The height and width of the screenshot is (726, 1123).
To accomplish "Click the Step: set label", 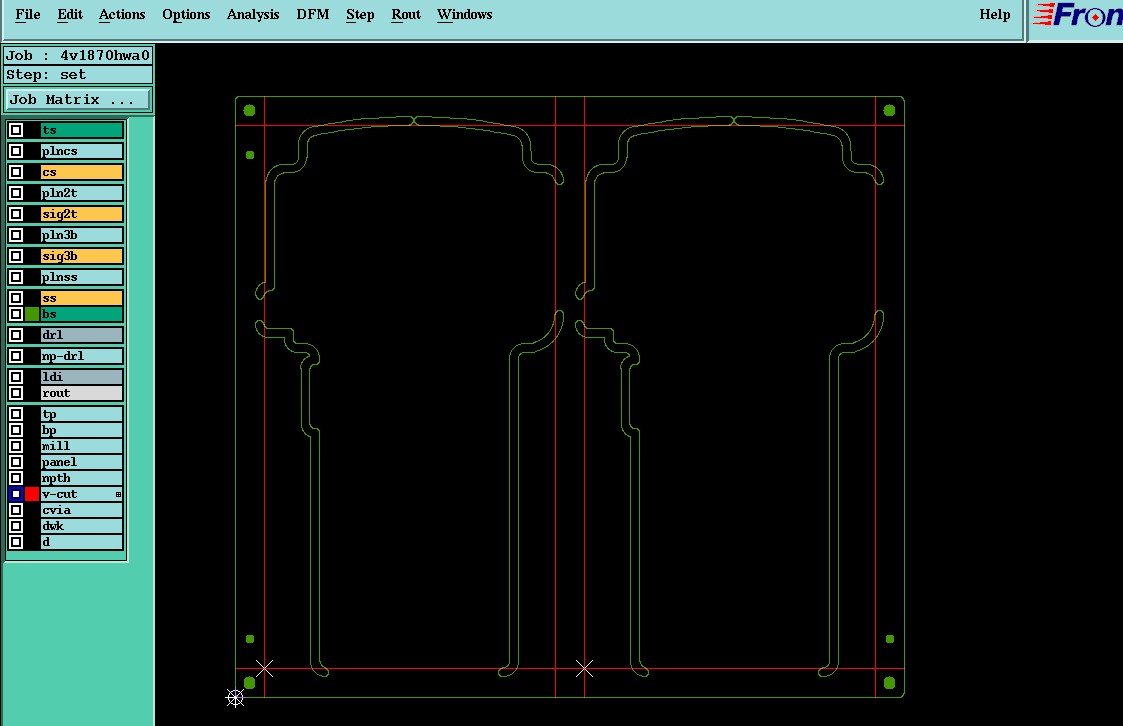I will point(78,74).
